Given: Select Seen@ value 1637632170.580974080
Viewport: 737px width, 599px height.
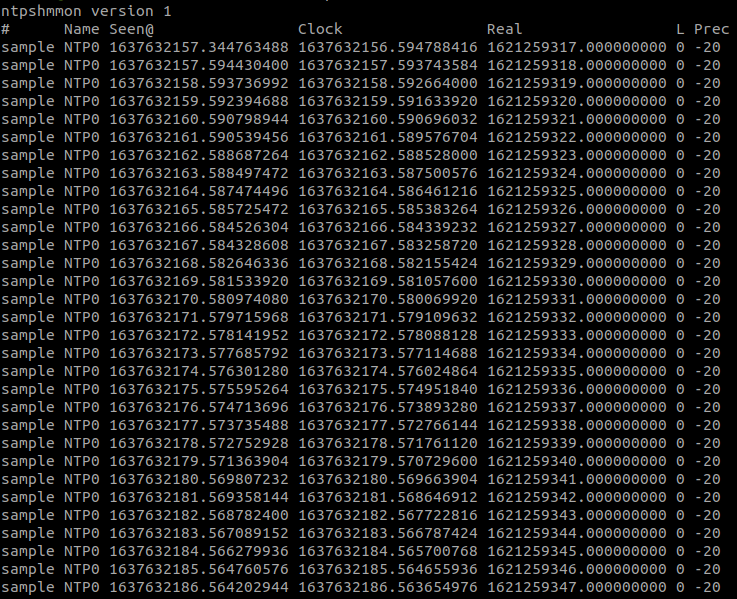Looking at the screenshot, I should [199, 299].
